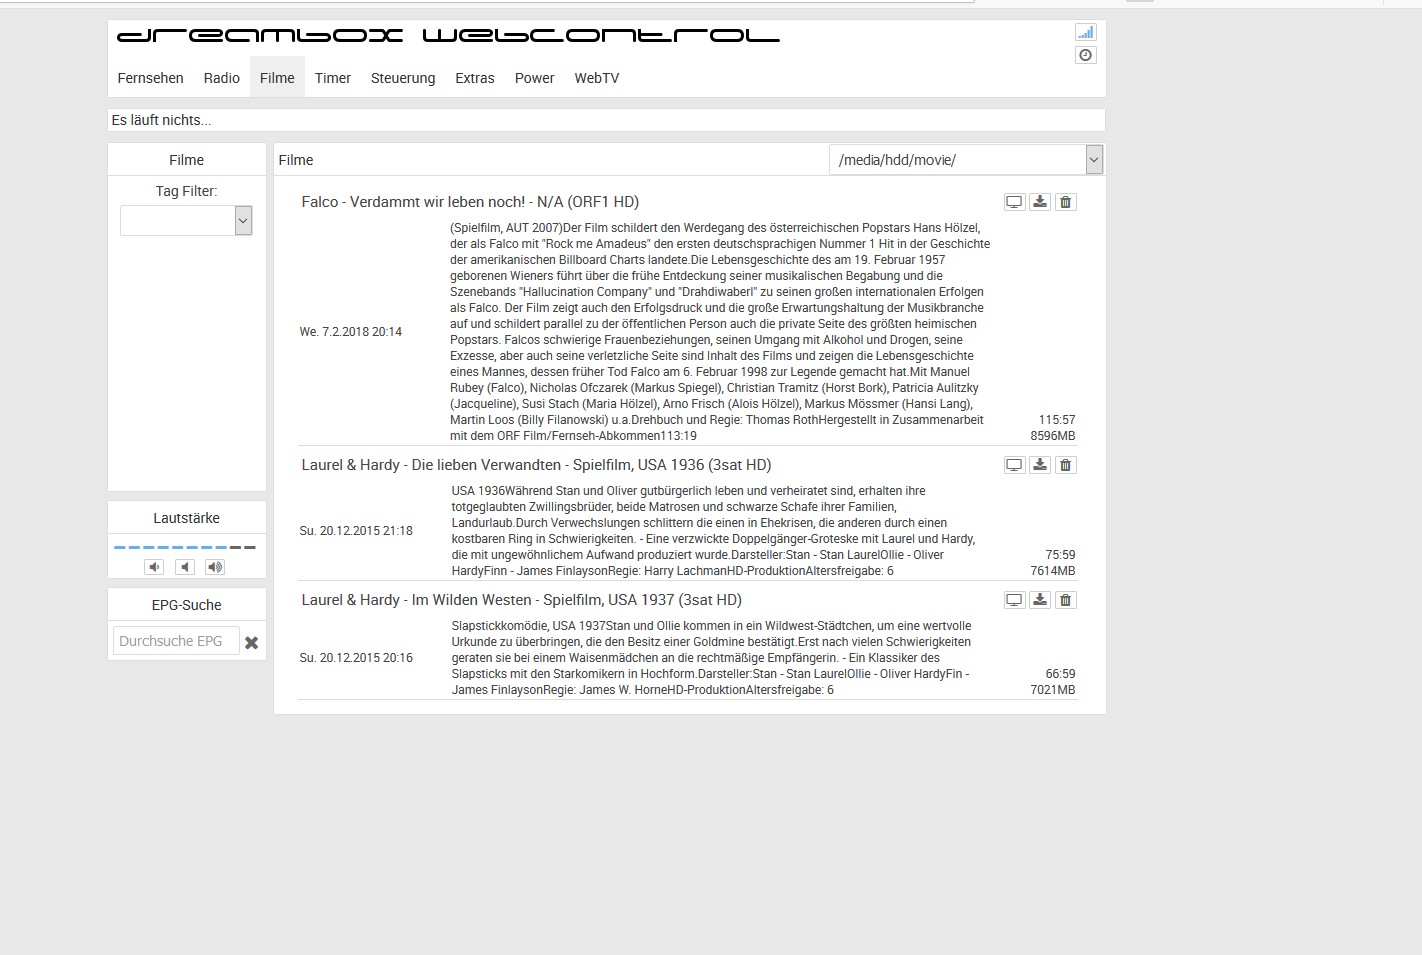Screen dimensions: 1422x955
Task: Open the Timer menu
Action: point(332,78)
